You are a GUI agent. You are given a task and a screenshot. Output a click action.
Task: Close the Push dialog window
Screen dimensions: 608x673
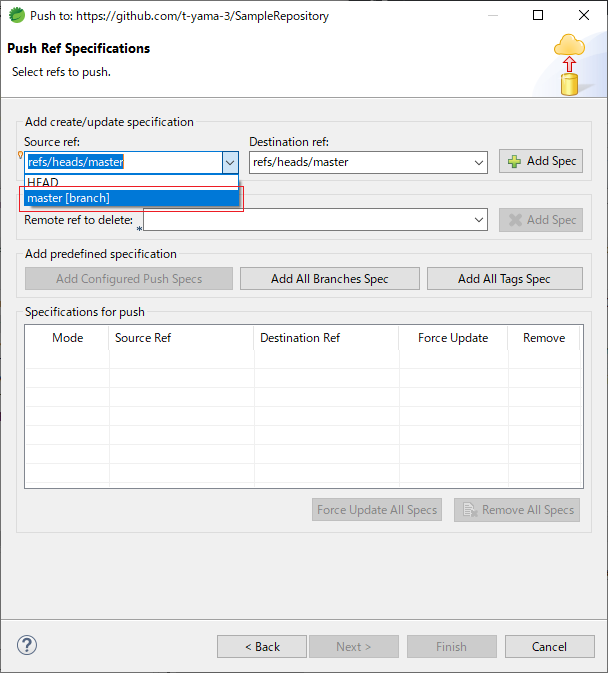click(584, 15)
